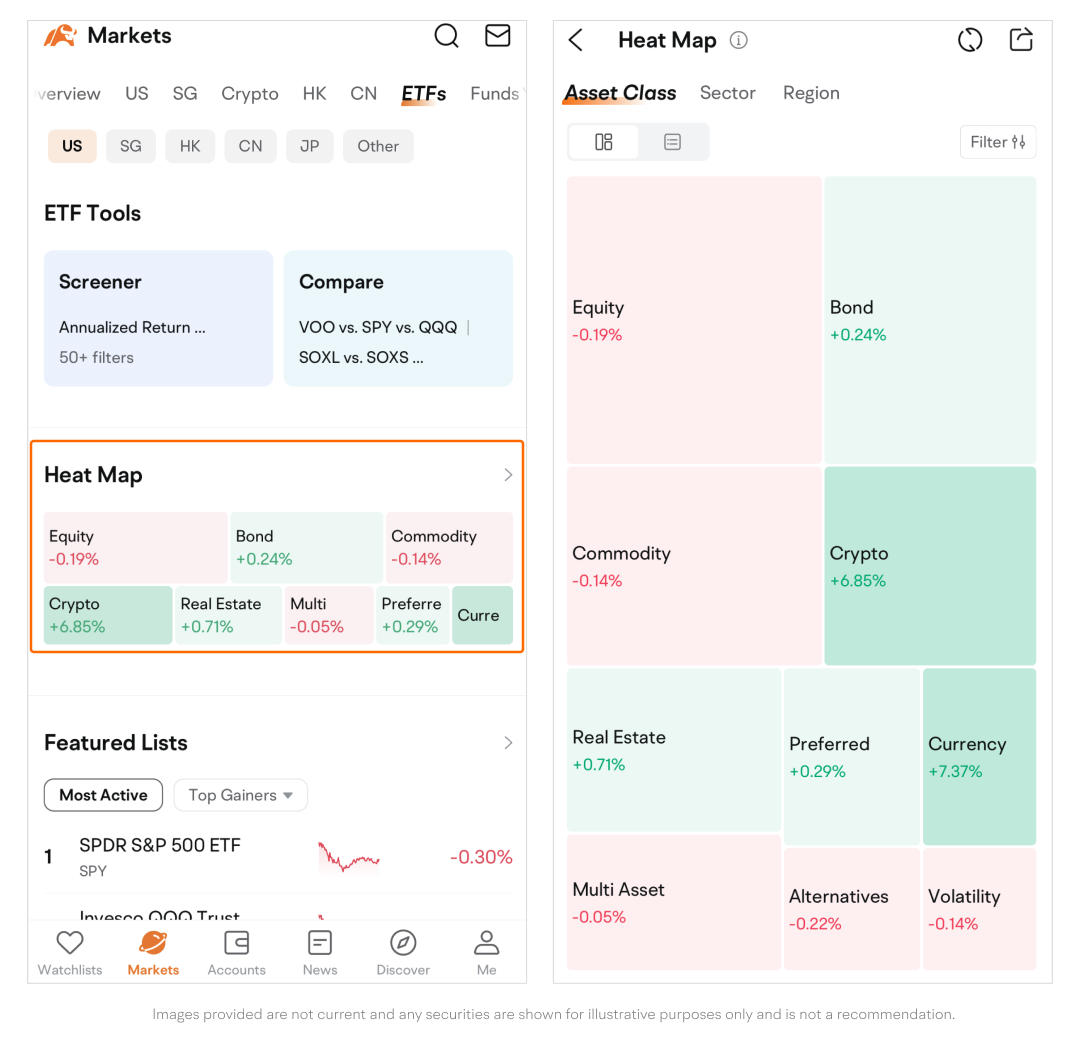The image size is (1080, 1044).
Task: Open the Heat Map info icon
Action: pos(739,41)
